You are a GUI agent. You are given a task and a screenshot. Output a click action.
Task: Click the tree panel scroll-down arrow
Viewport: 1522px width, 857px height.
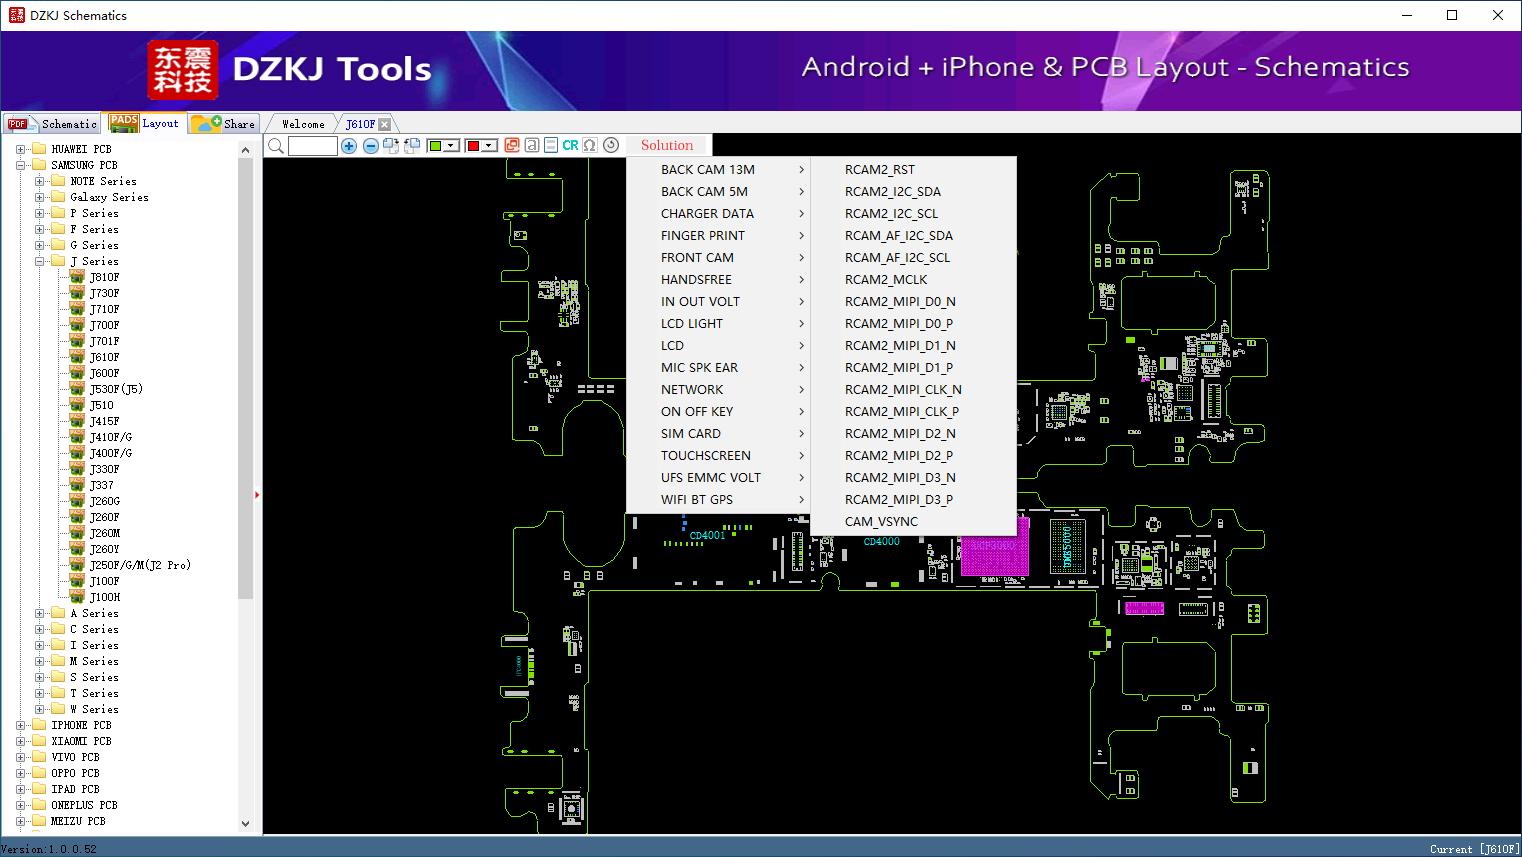click(x=246, y=824)
